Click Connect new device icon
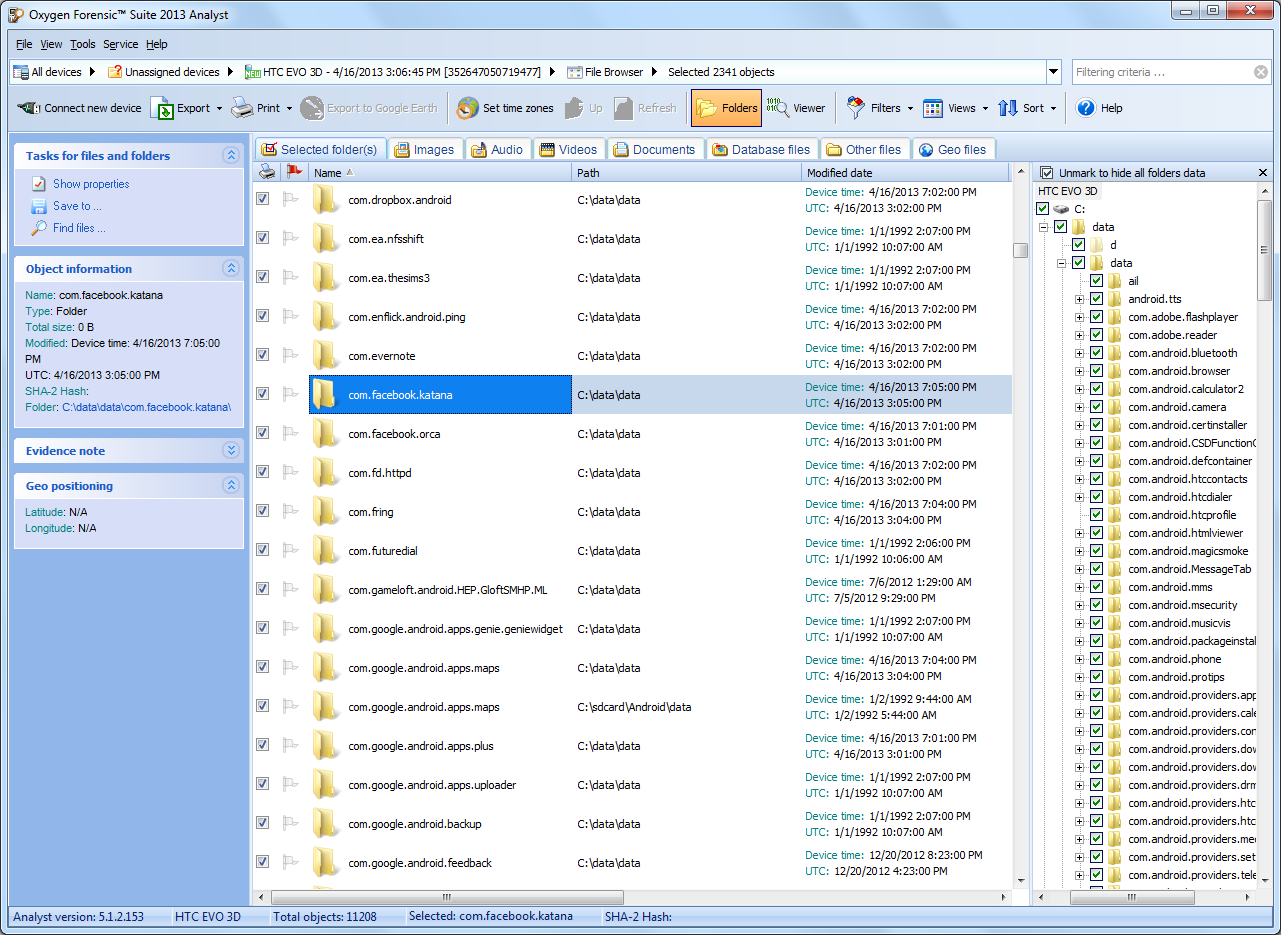 pyautogui.click(x=29, y=108)
